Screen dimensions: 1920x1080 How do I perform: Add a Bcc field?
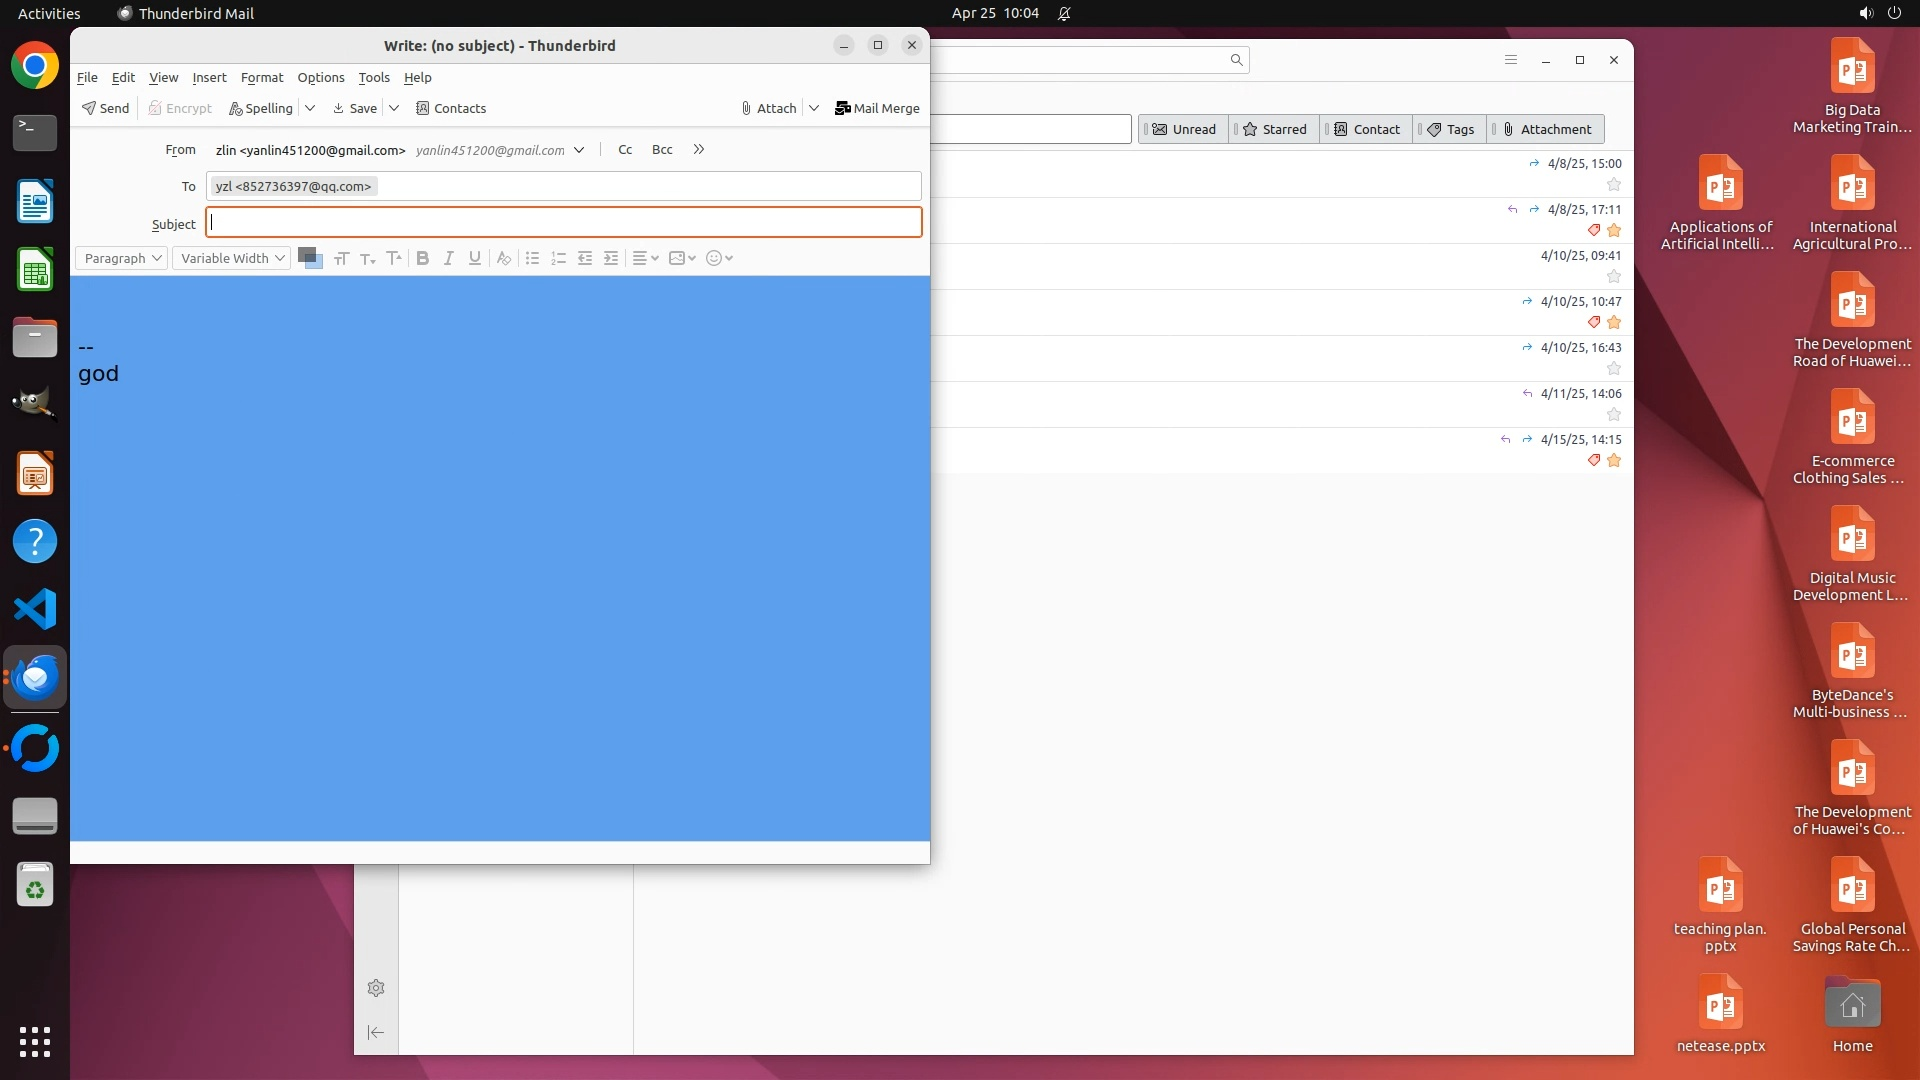click(x=662, y=149)
